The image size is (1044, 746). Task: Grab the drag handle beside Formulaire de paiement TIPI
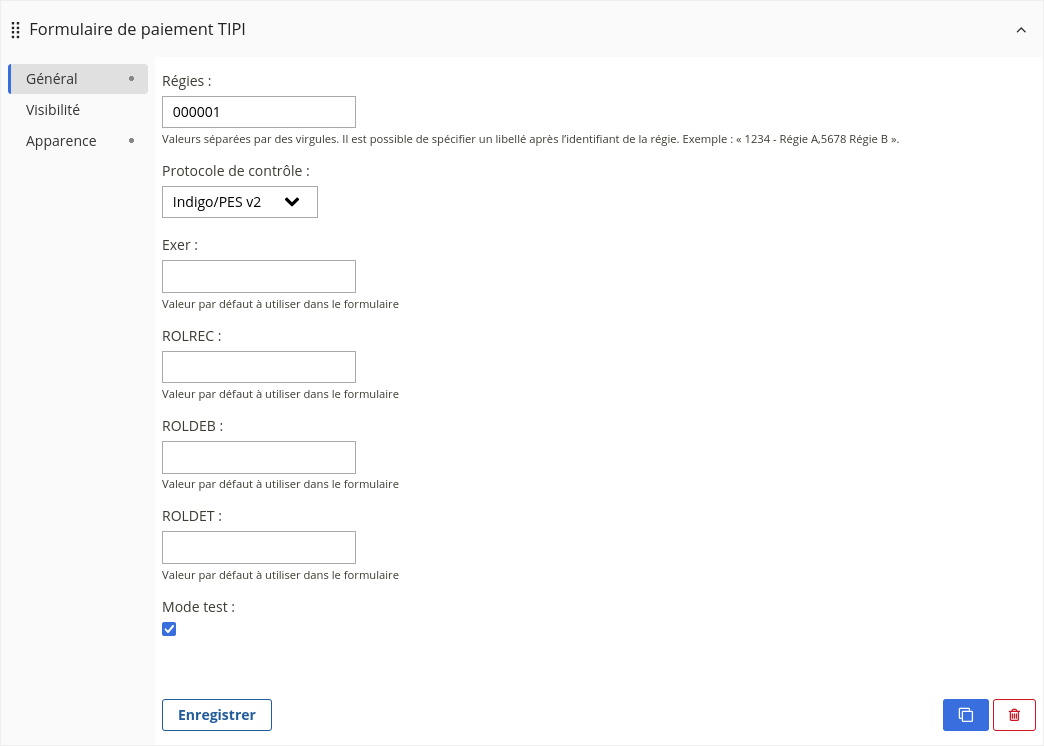(15, 30)
